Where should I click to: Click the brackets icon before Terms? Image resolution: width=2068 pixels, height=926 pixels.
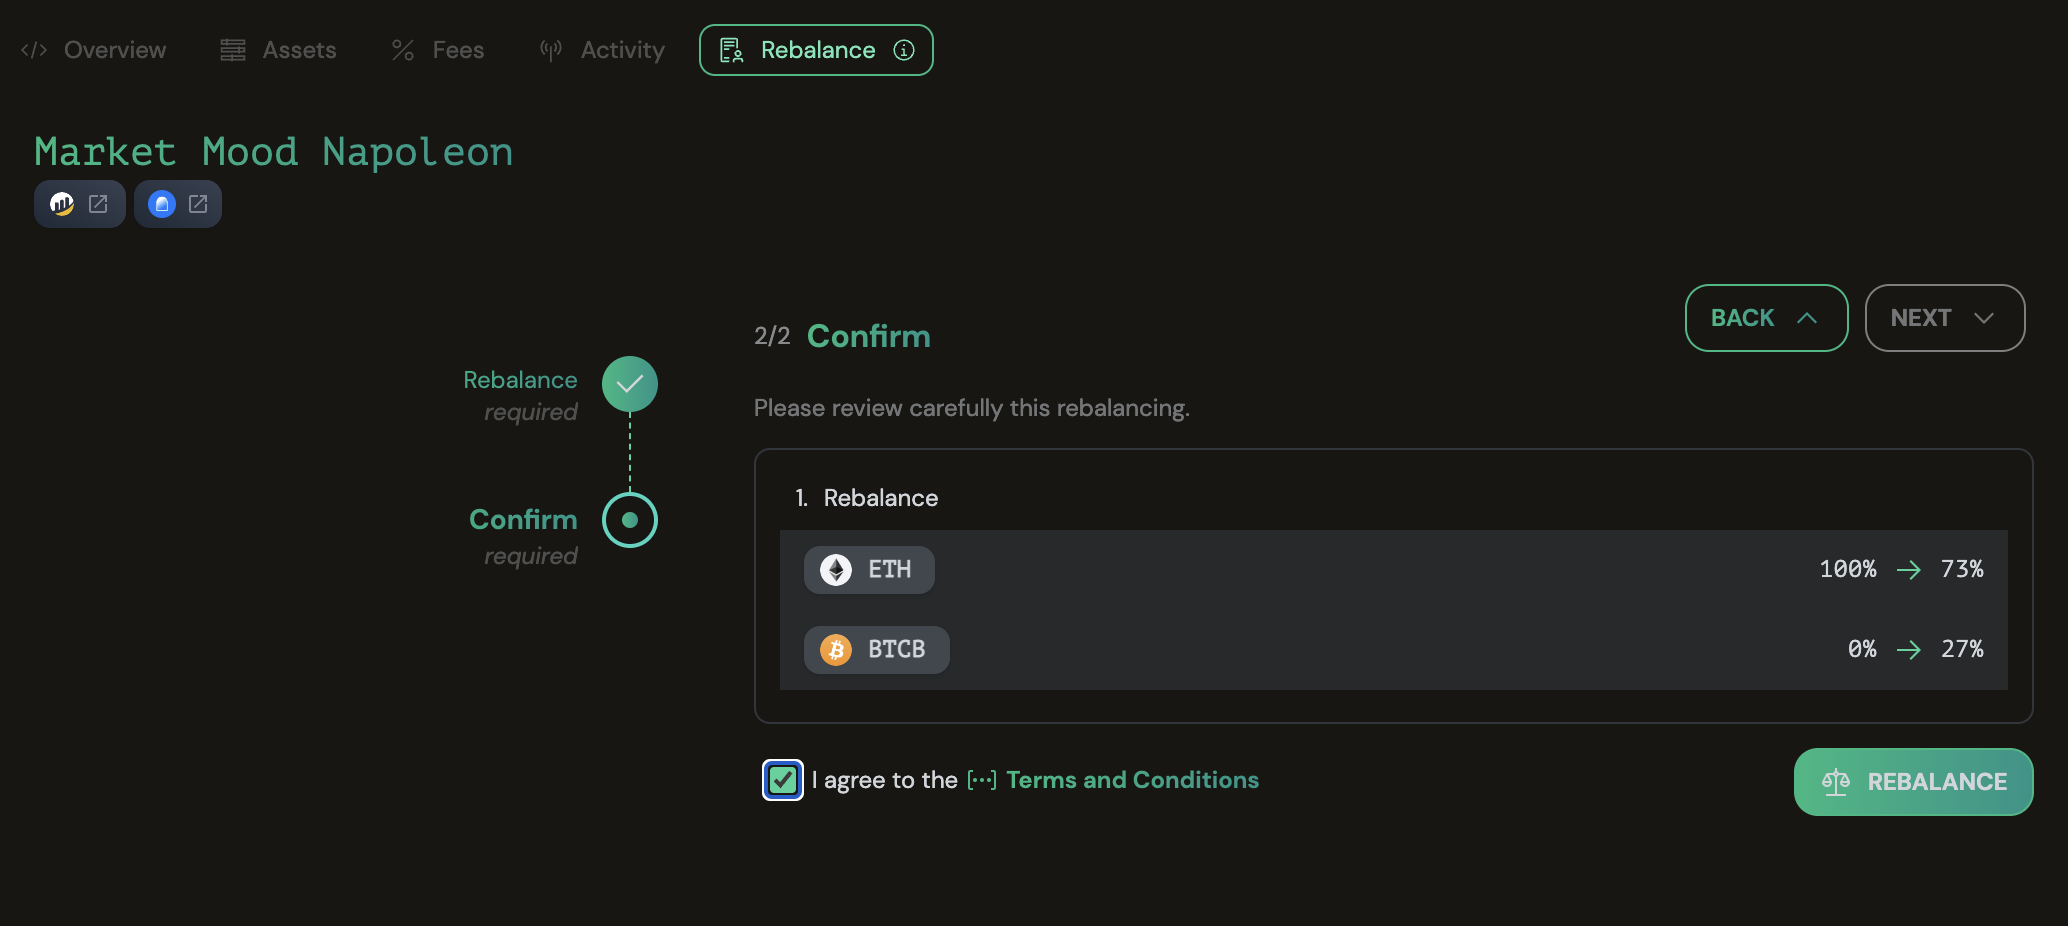[x=982, y=780]
